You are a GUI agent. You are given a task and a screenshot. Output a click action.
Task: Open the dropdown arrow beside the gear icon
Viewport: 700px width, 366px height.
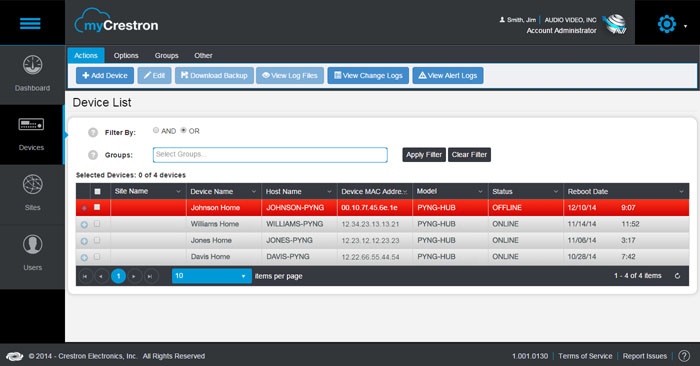point(685,26)
